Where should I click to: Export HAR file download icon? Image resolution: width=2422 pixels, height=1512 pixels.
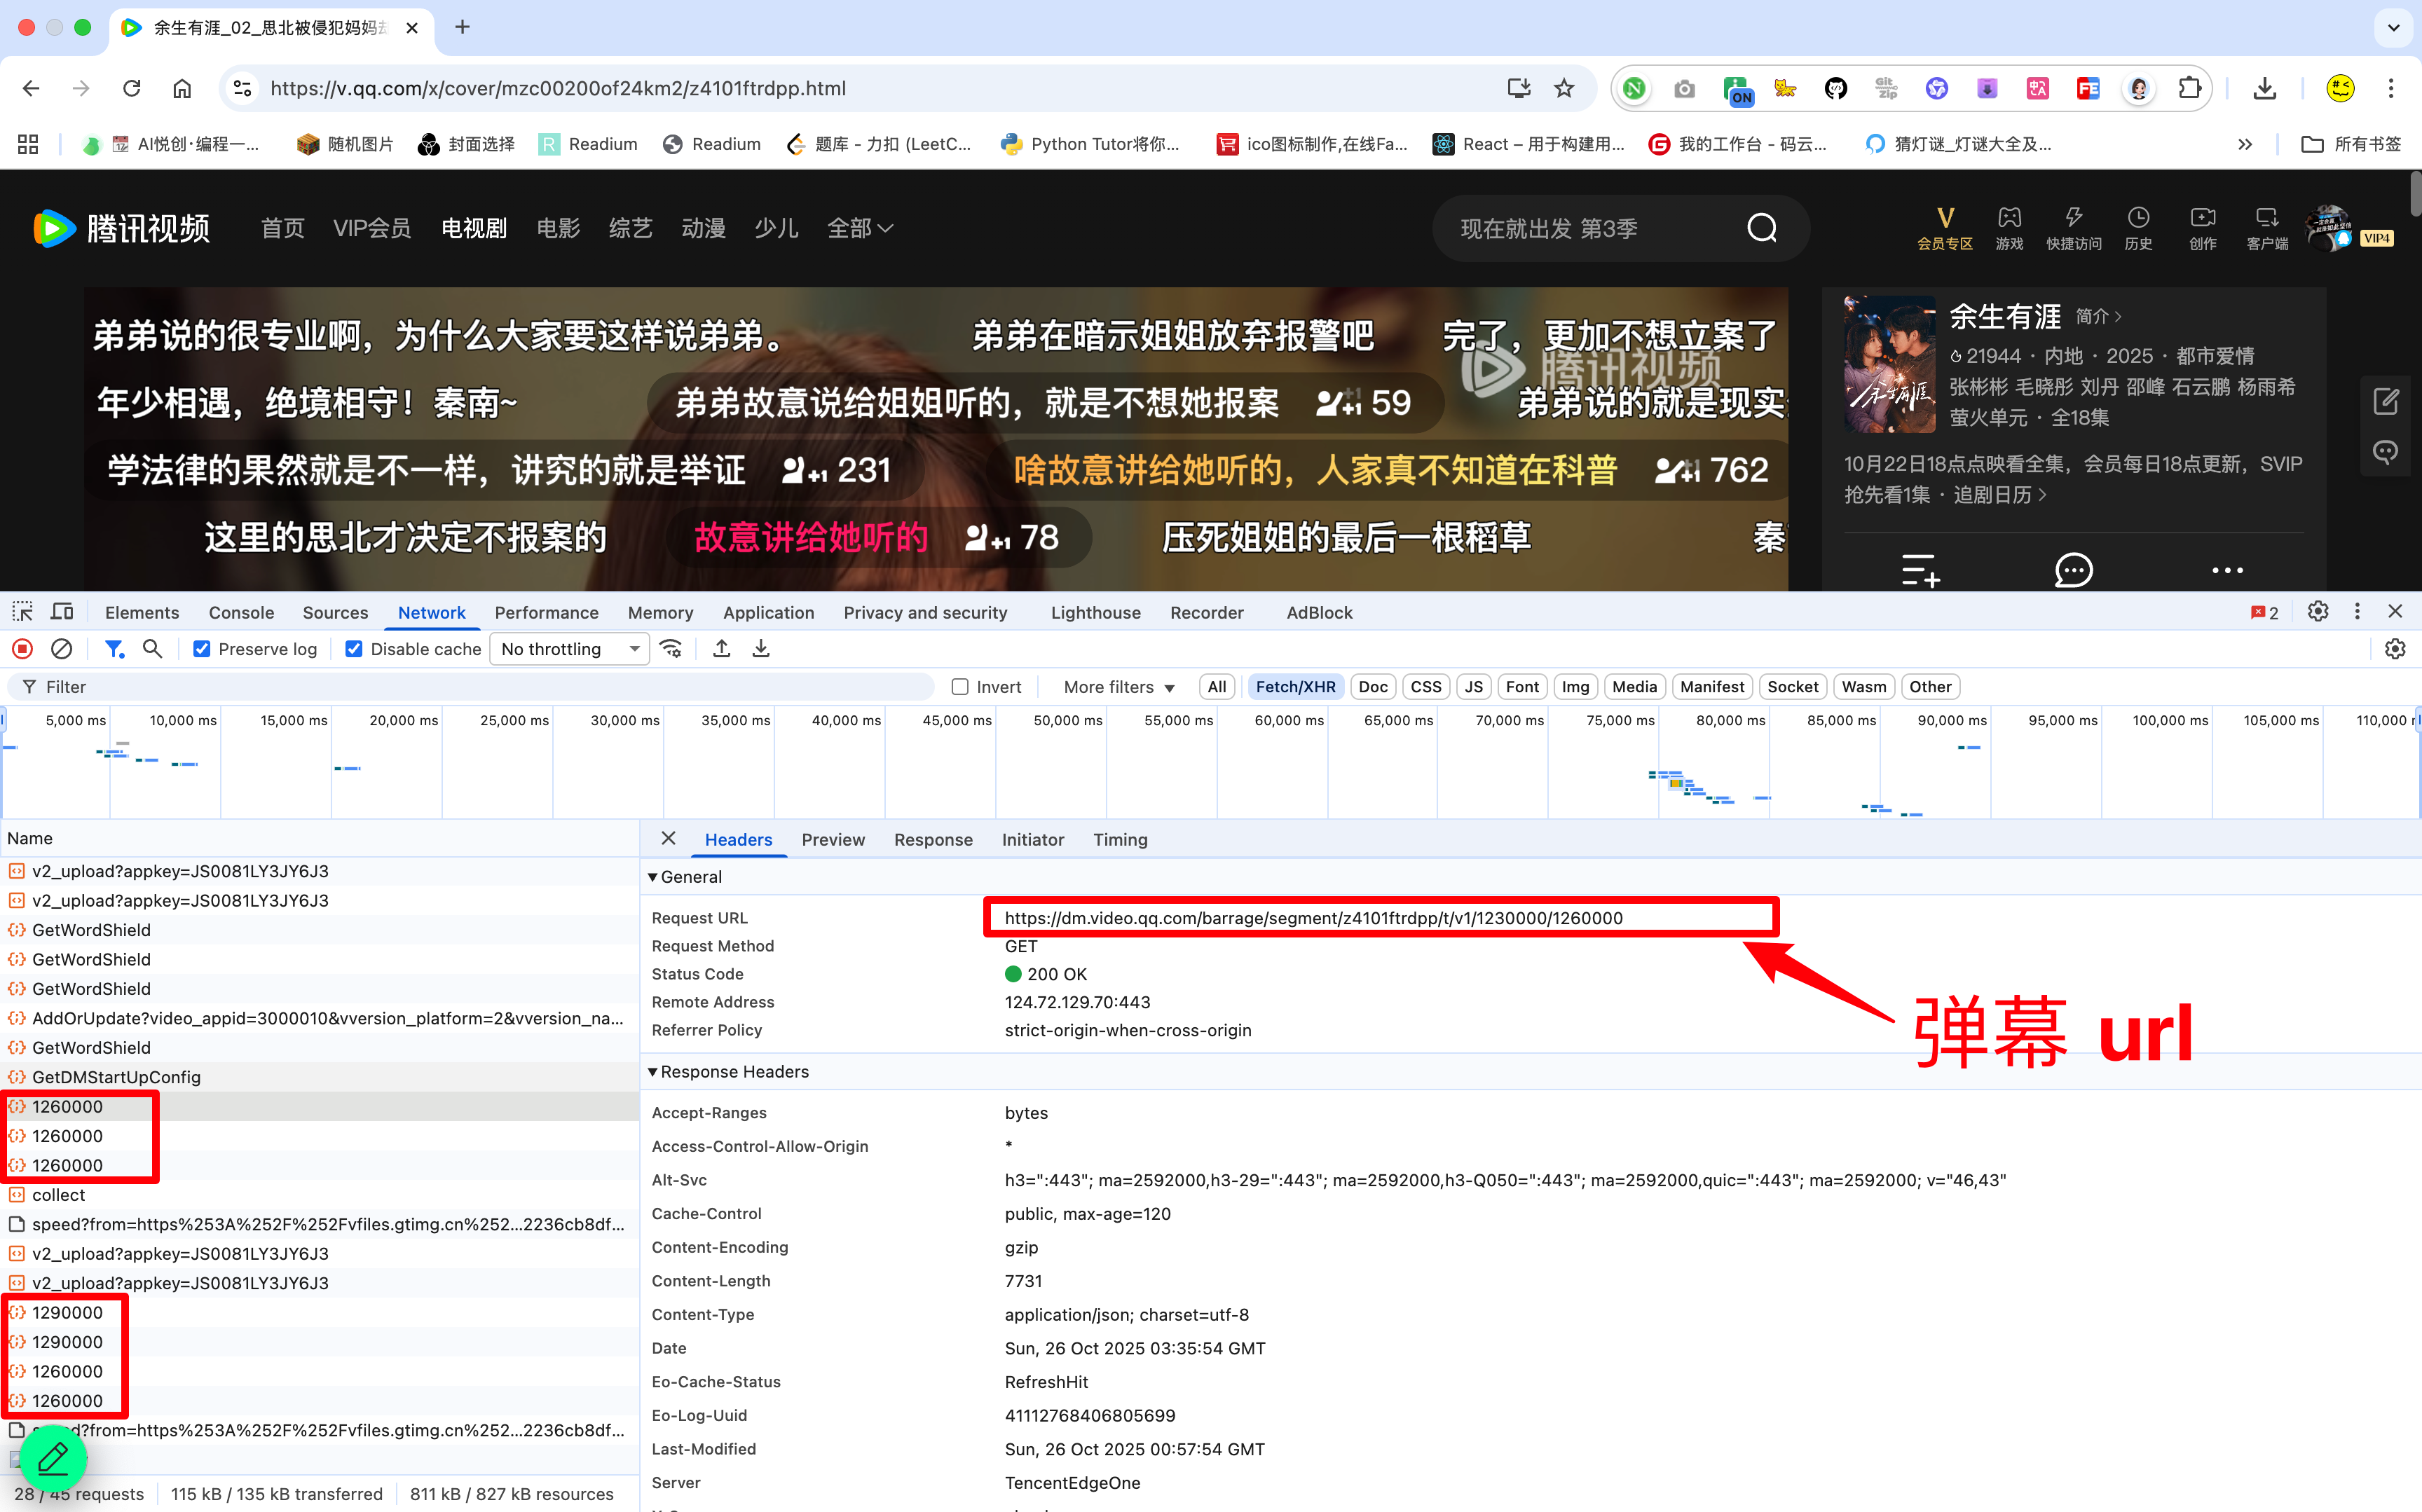coord(761,649)
